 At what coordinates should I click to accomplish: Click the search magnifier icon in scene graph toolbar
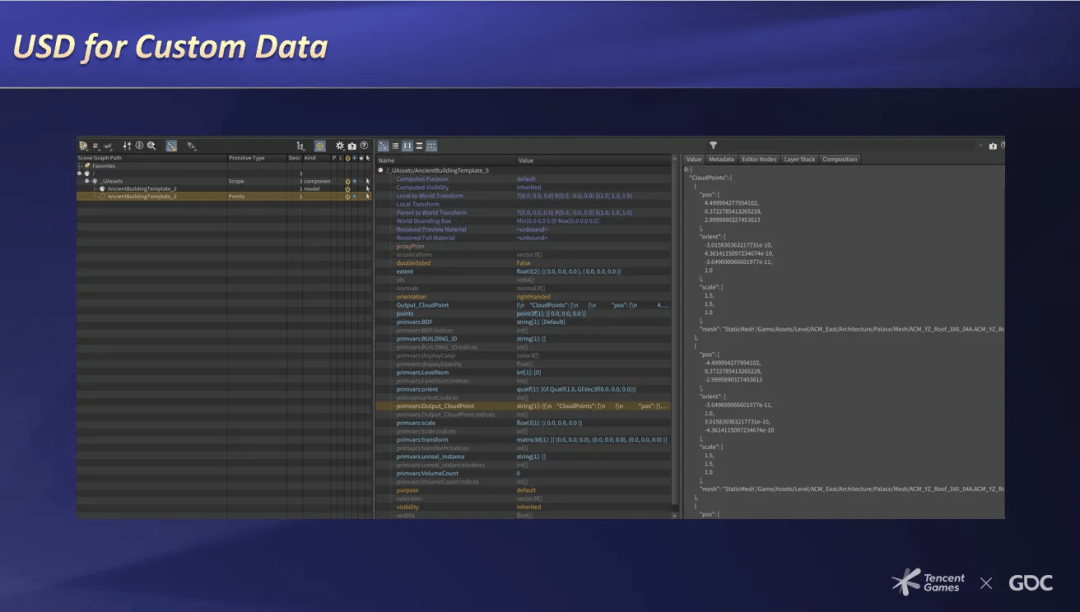(x=151, y=146)
